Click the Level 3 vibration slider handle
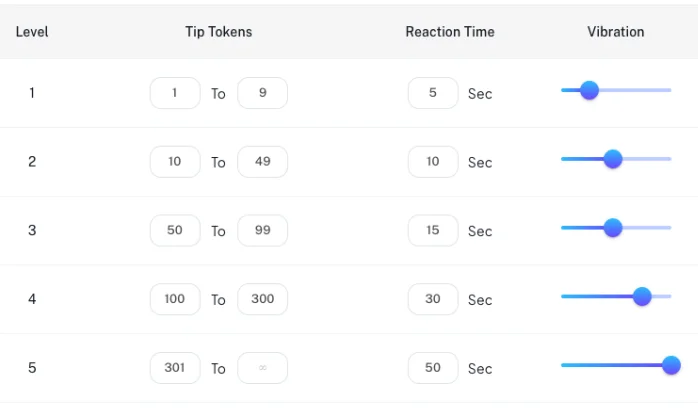Screen dimensions: 698x409 pyautogui.click(x=613, y=227)
